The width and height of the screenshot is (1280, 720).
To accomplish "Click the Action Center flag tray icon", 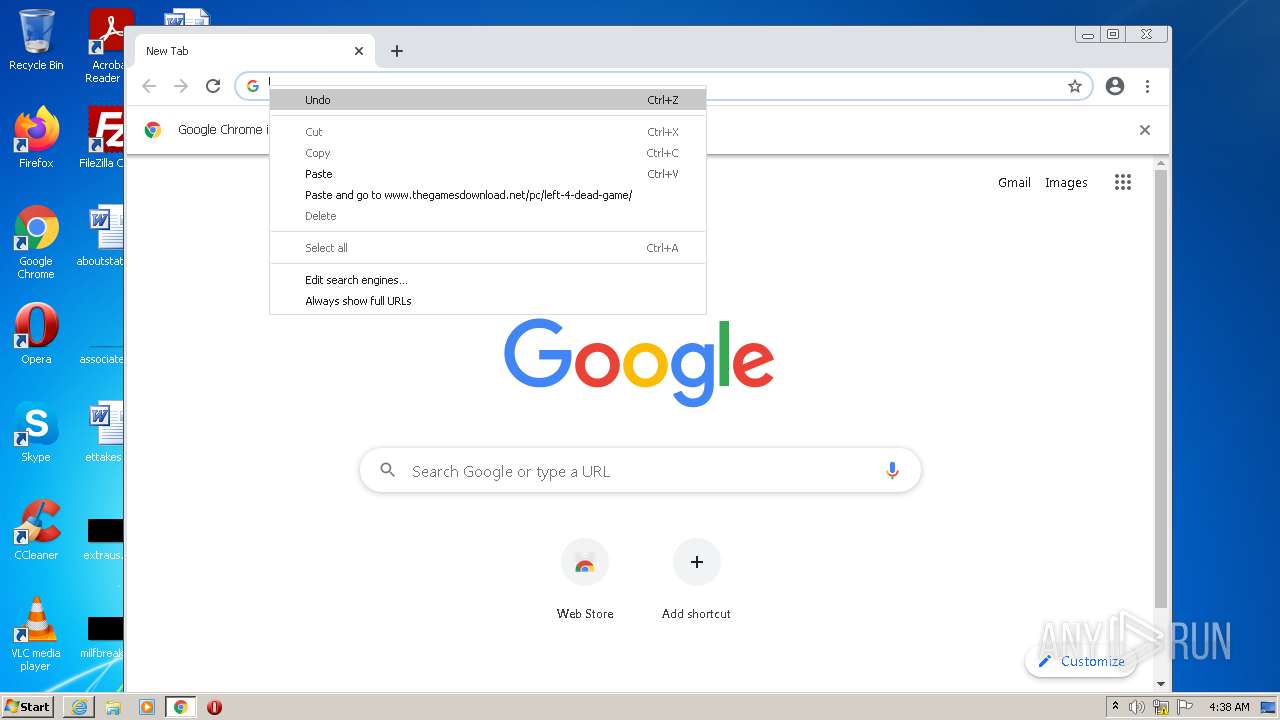I will coord(1185,707).
